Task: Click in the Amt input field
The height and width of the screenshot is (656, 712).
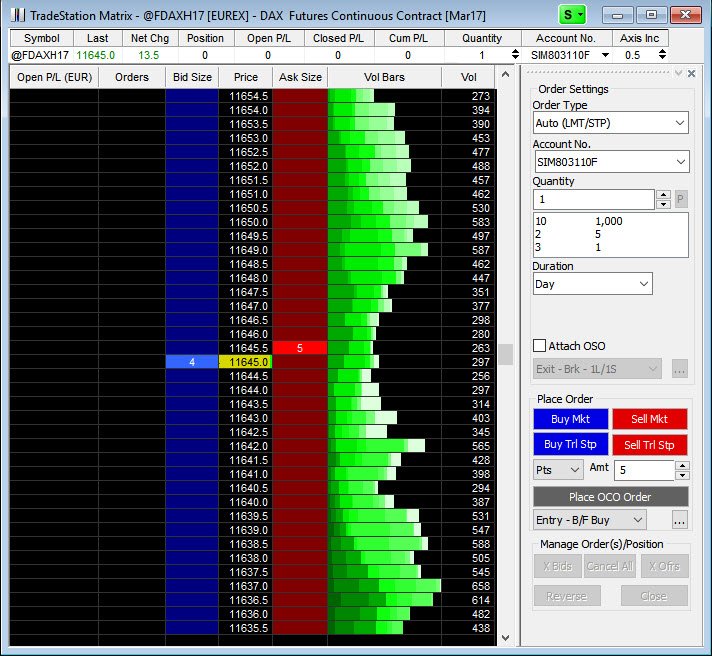Action: point(645,470)
